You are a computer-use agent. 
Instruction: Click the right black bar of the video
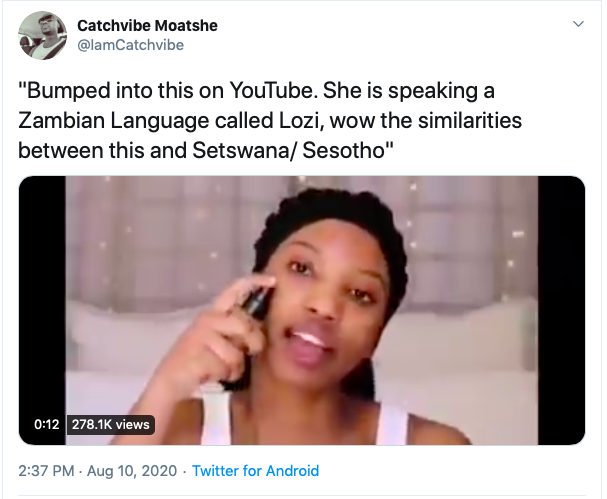pyautogui.click(x=561, y=310)
